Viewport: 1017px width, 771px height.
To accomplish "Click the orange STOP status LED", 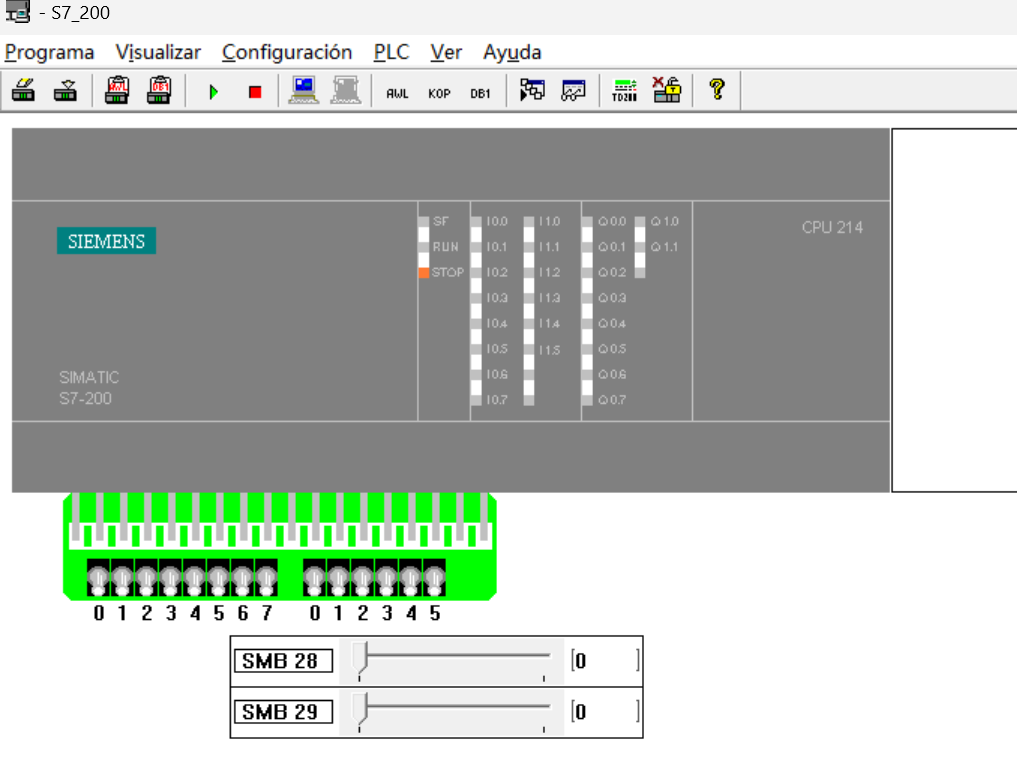I will pyautogui.click(x=424, y=272).
